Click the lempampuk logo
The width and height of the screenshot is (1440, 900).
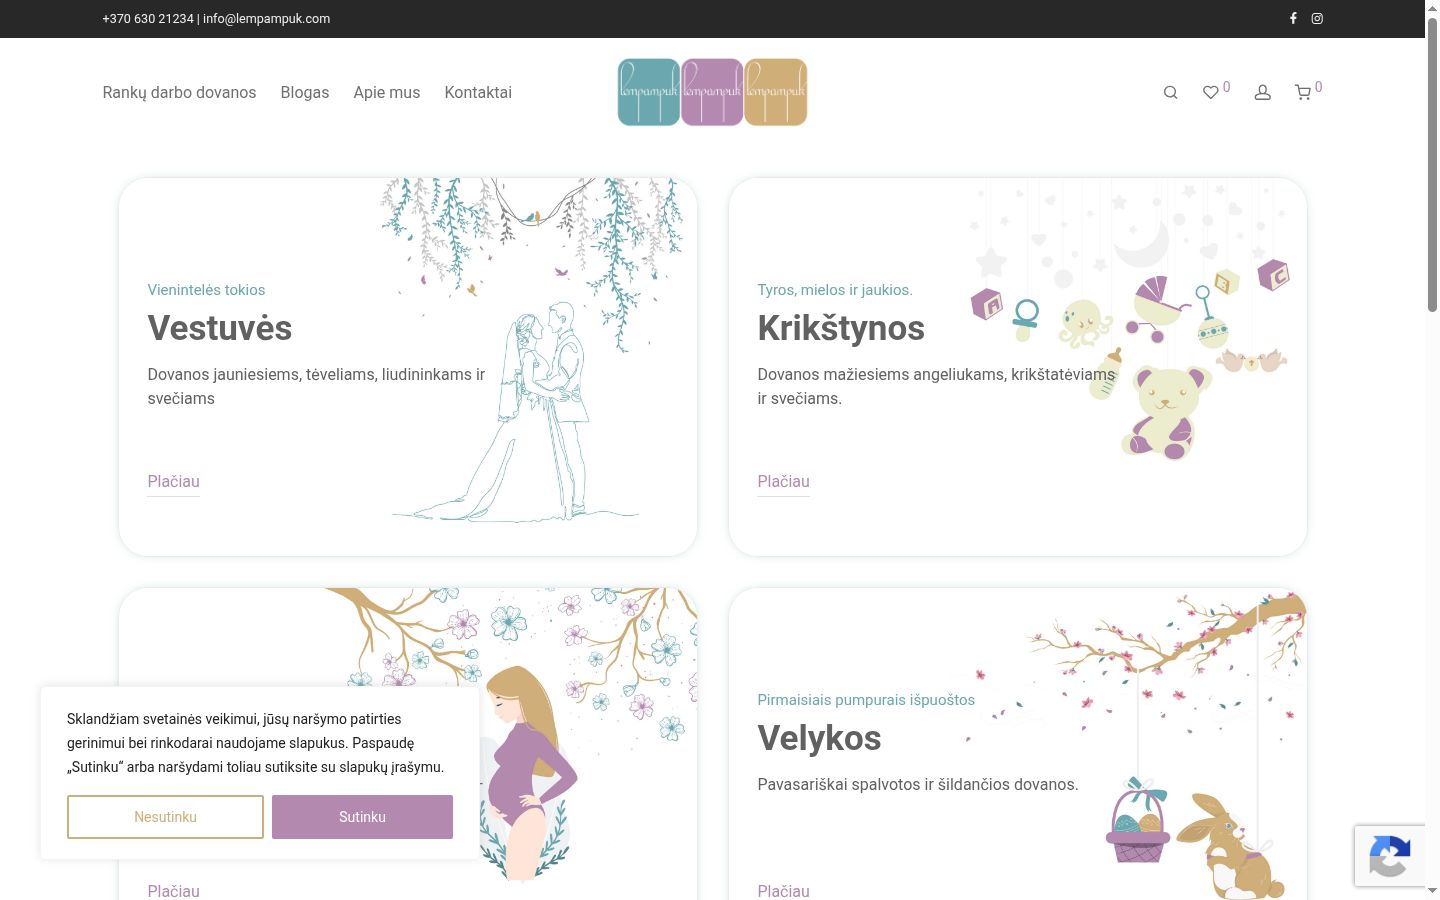tap(712, 92)
